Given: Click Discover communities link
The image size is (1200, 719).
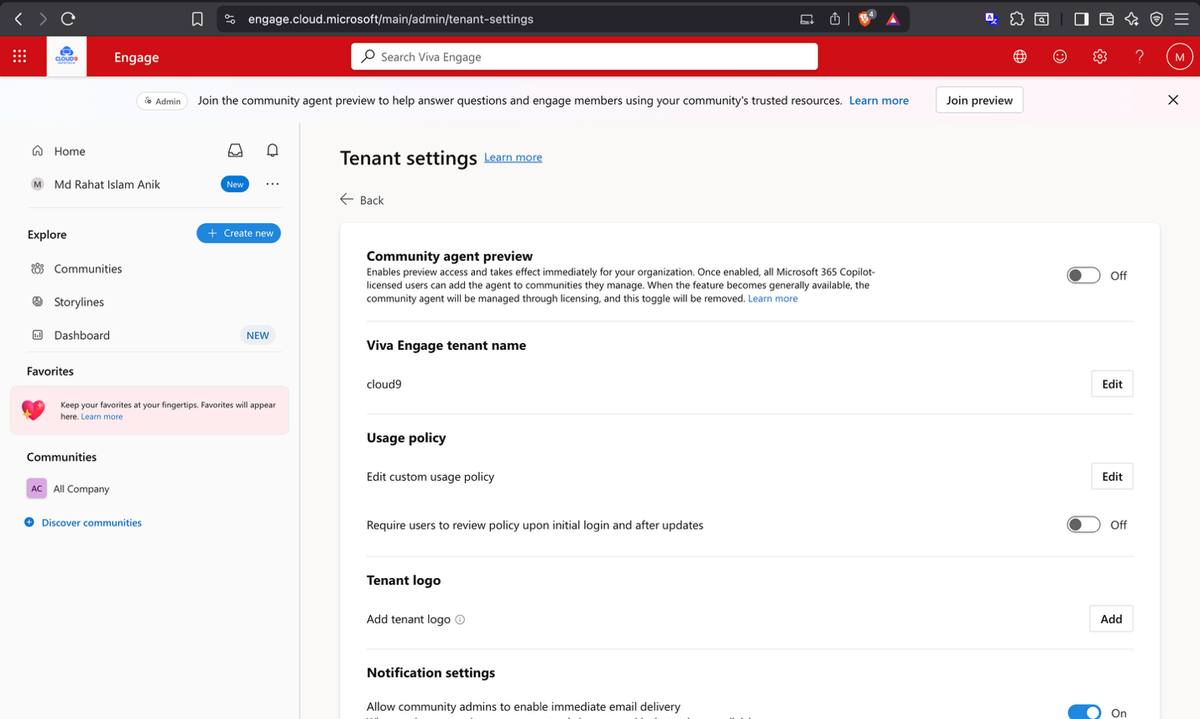Looking at the screenshot, I should coord(91,523).
